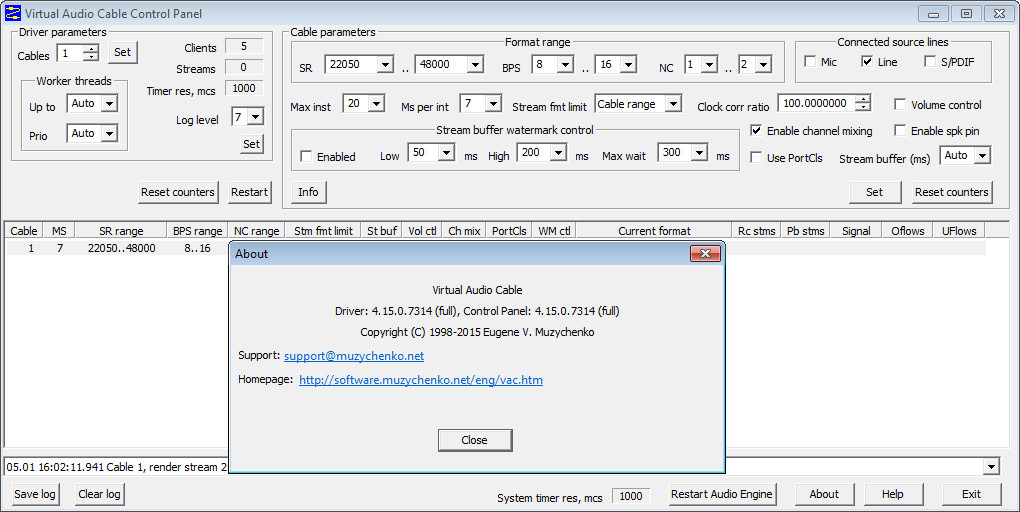Click the Signal column header
This screenshot has width=1020, height=512.
pos(856,231)
